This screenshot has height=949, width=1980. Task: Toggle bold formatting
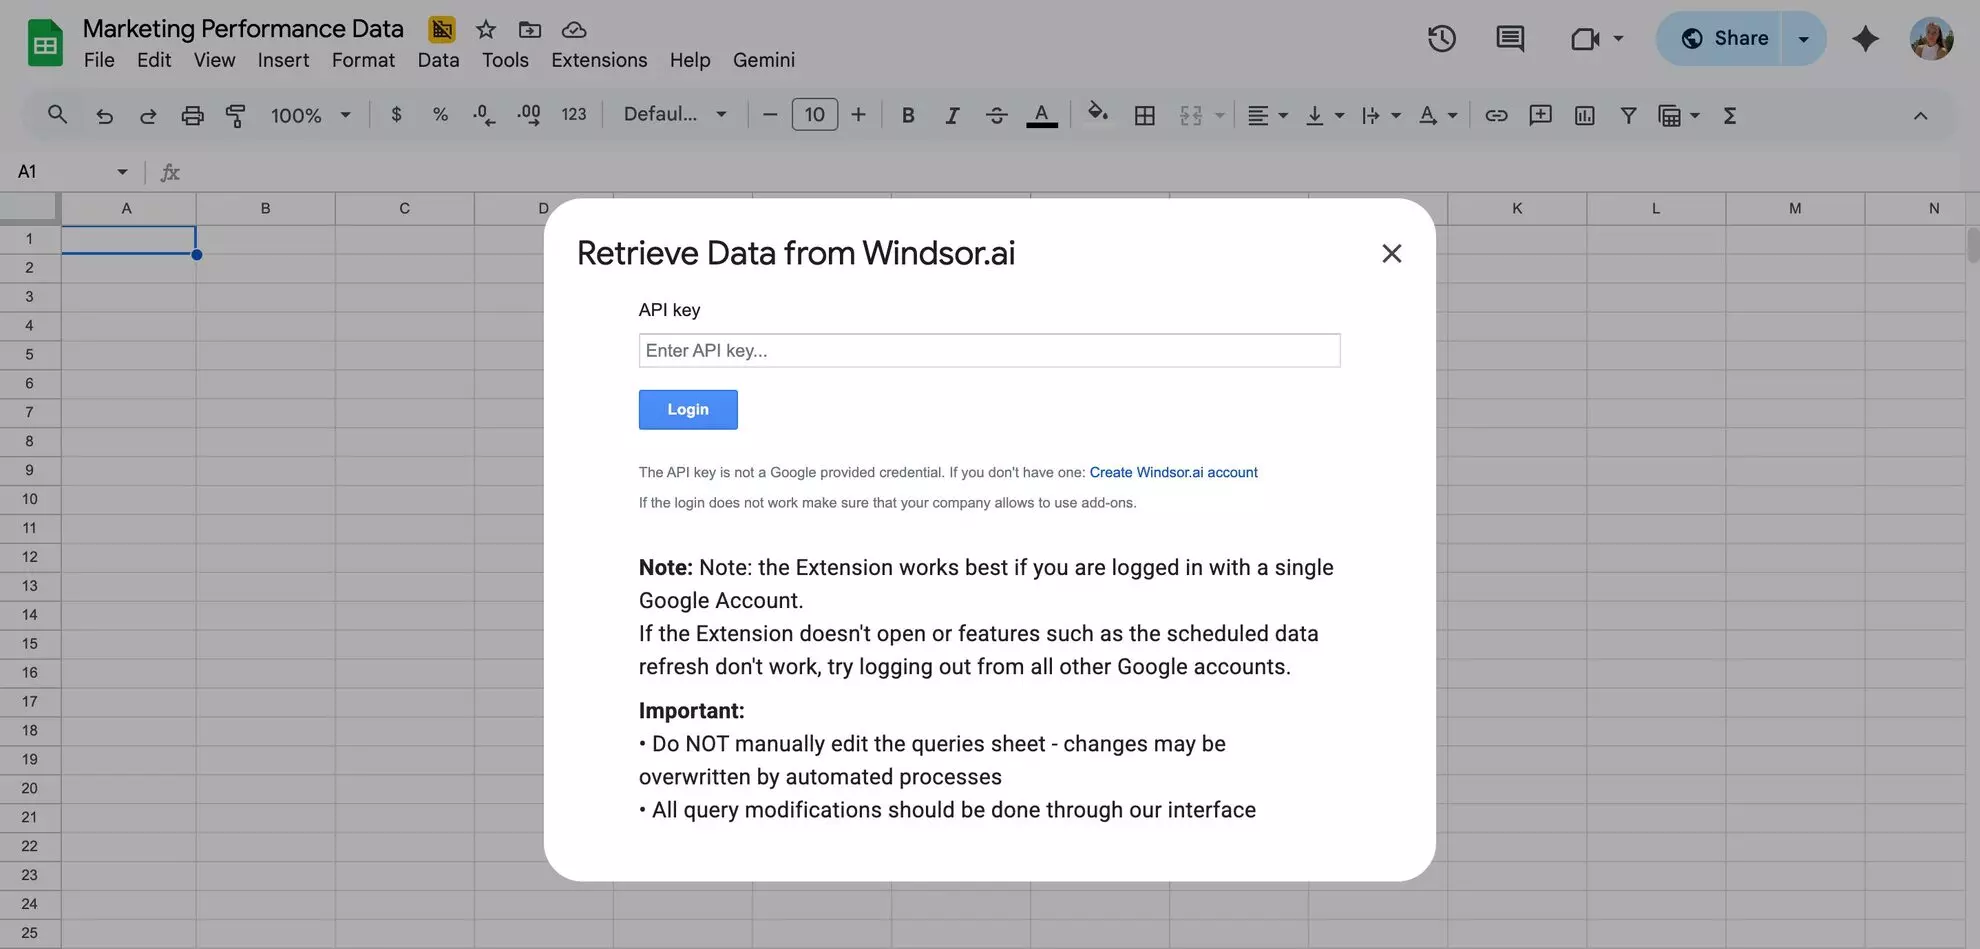coord(908,114)
